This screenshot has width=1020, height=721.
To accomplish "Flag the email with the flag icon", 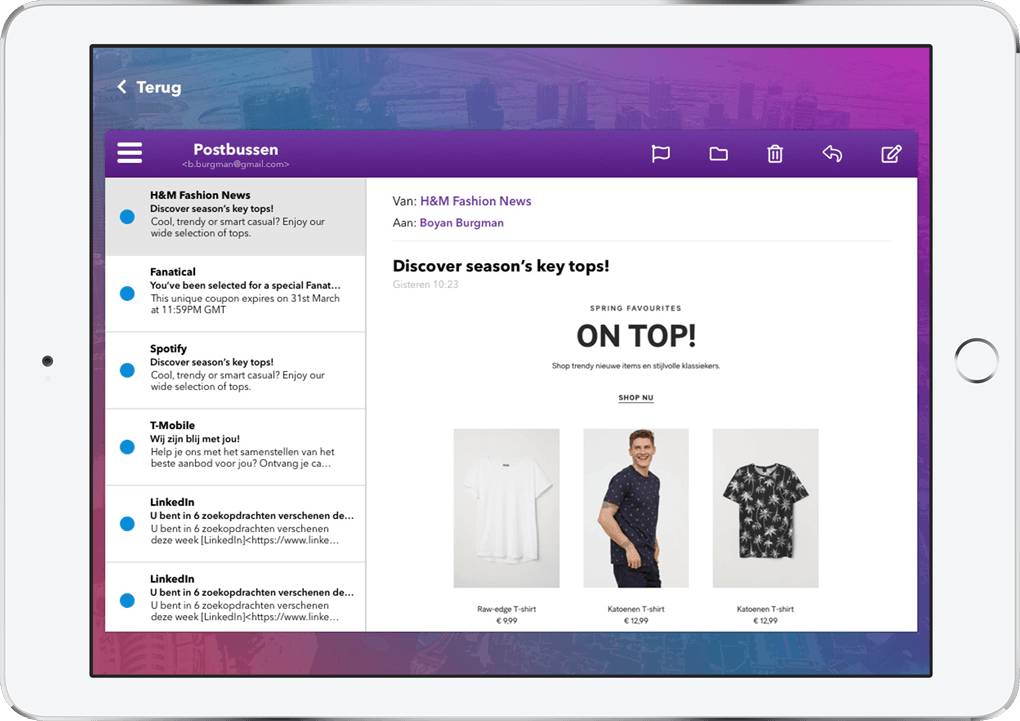I will (x=660, y=154).
